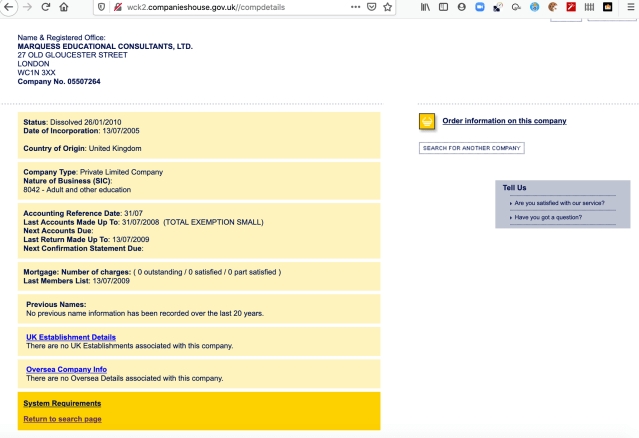The image size is (639, 438).
Task: Click the insecure connection padlock icon
Action: click(x=118, y=7)
